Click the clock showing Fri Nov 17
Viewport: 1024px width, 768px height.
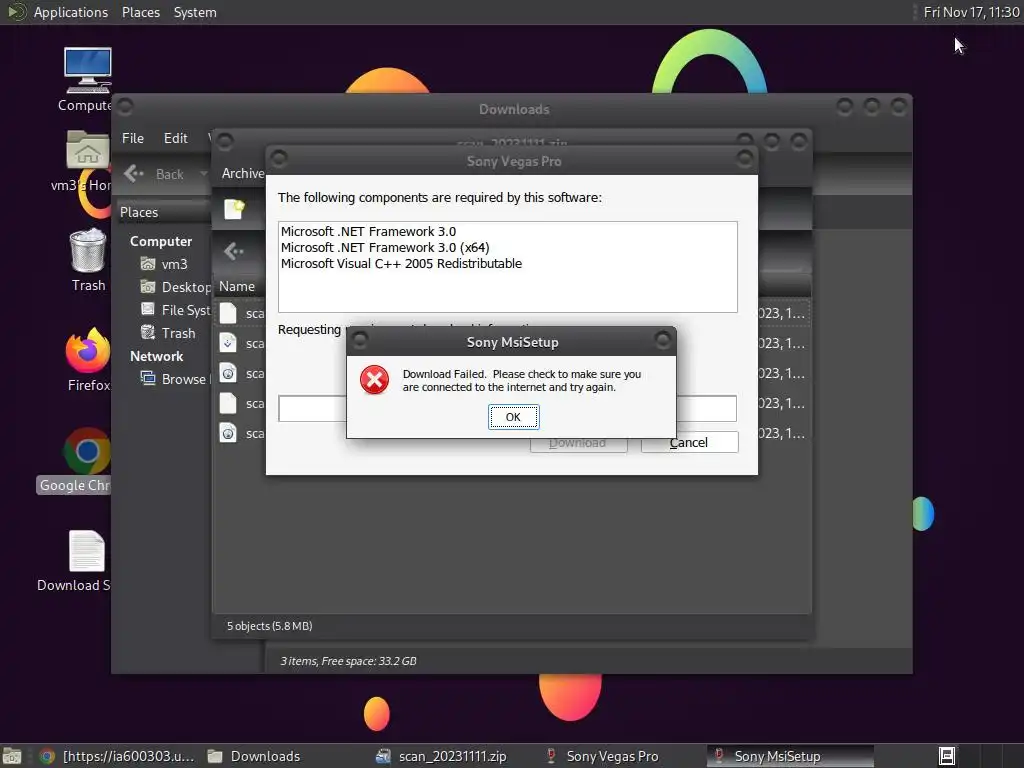click(971, 12)
